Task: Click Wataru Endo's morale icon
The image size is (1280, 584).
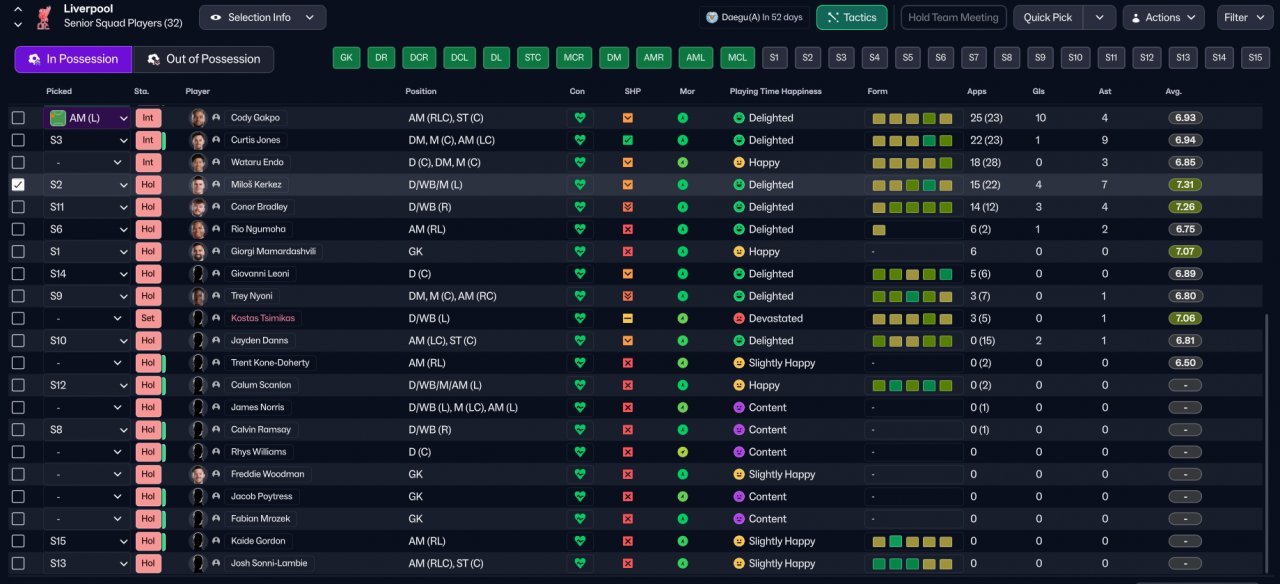Action: coord(683,162)
